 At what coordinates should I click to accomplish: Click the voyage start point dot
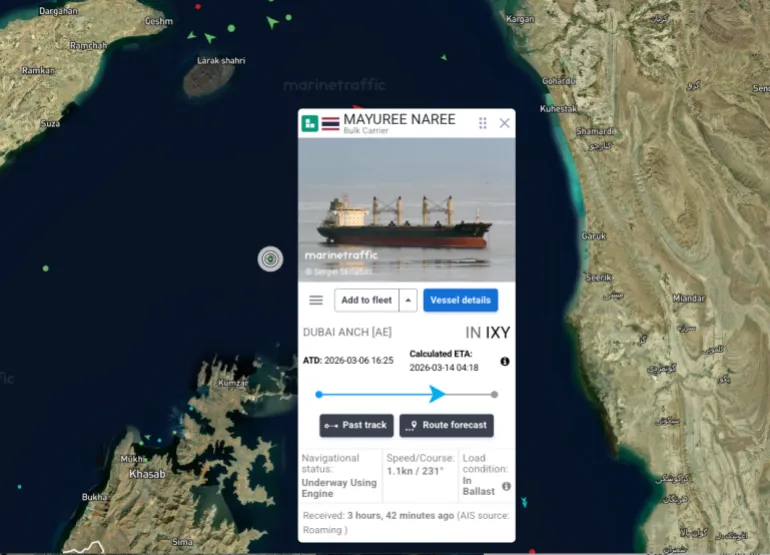pos(319,394)
